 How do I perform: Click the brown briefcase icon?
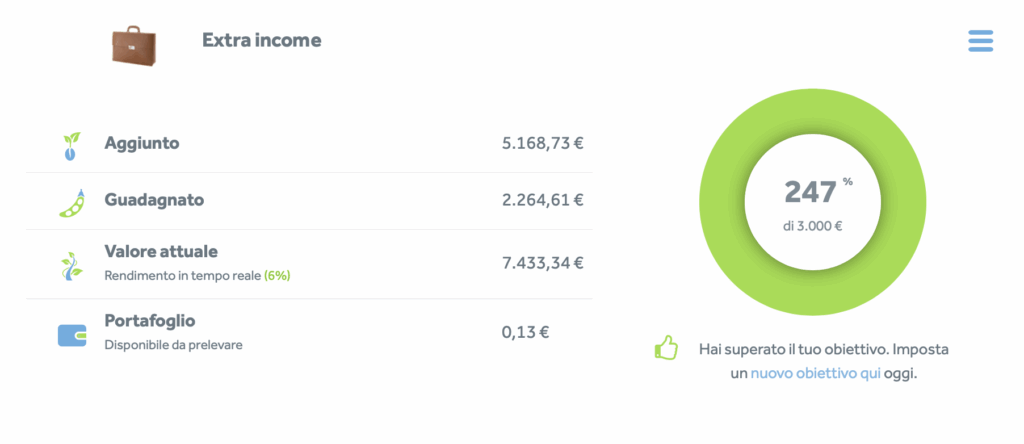(133, 44)
